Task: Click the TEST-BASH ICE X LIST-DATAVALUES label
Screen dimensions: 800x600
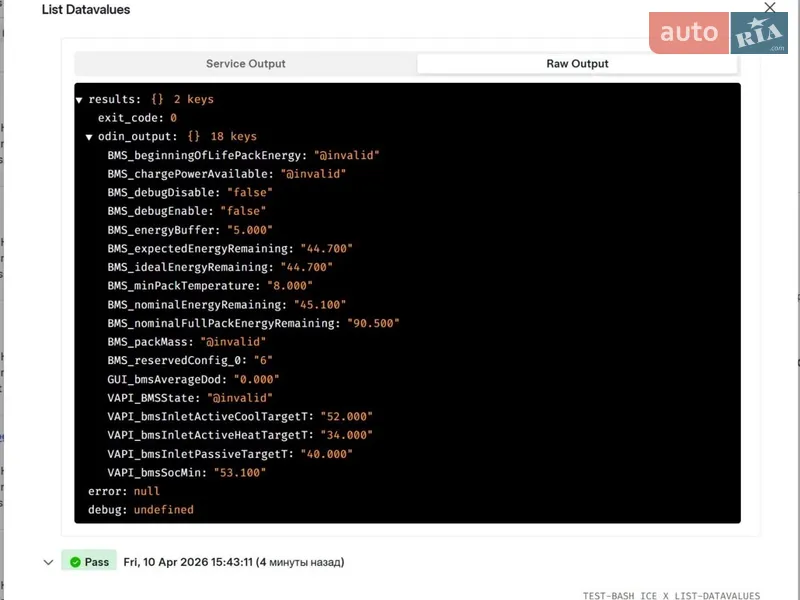Action: click(671, 595)
